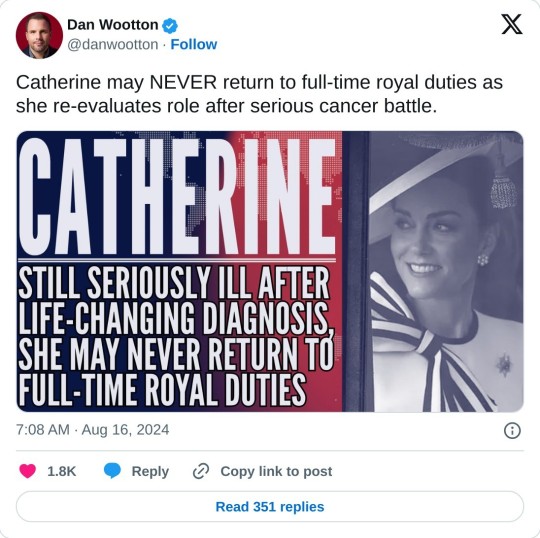540x538 pixels.
Task: Open Dan Wootton's profile avatar
Action: click(x=39, y=35)
